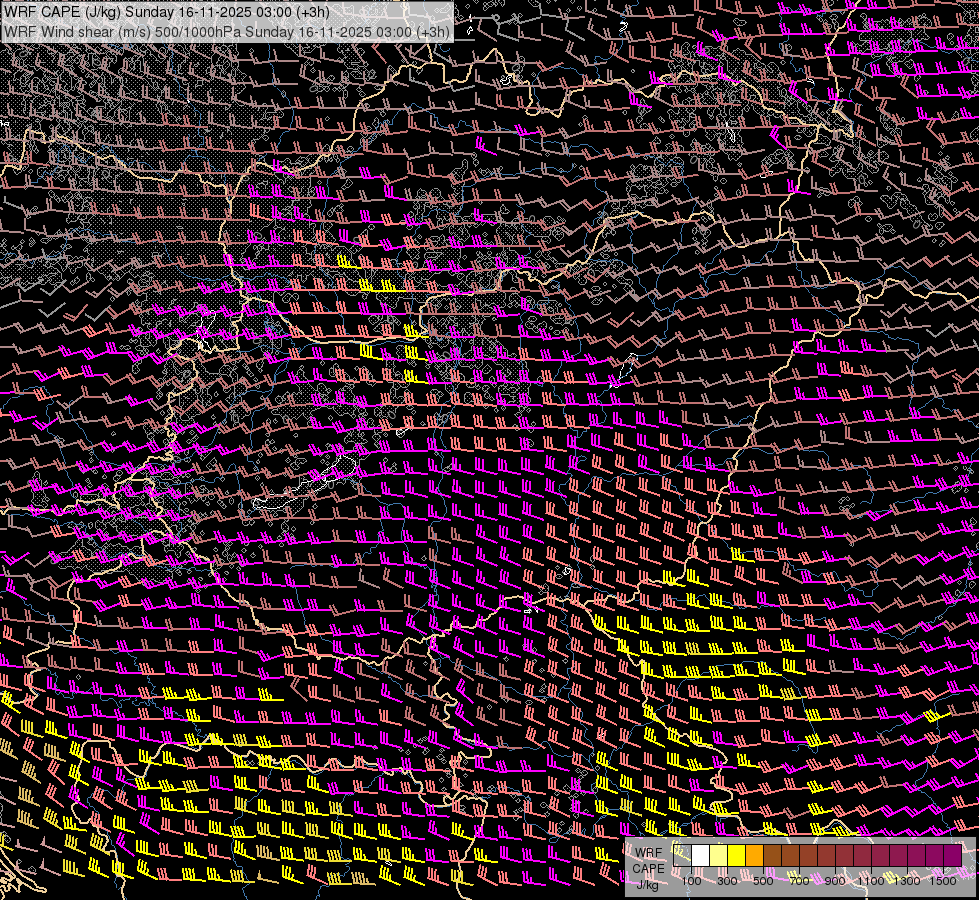Click the legend value 100
Viewport: 979px width, 900px height.
coord(691,881)
